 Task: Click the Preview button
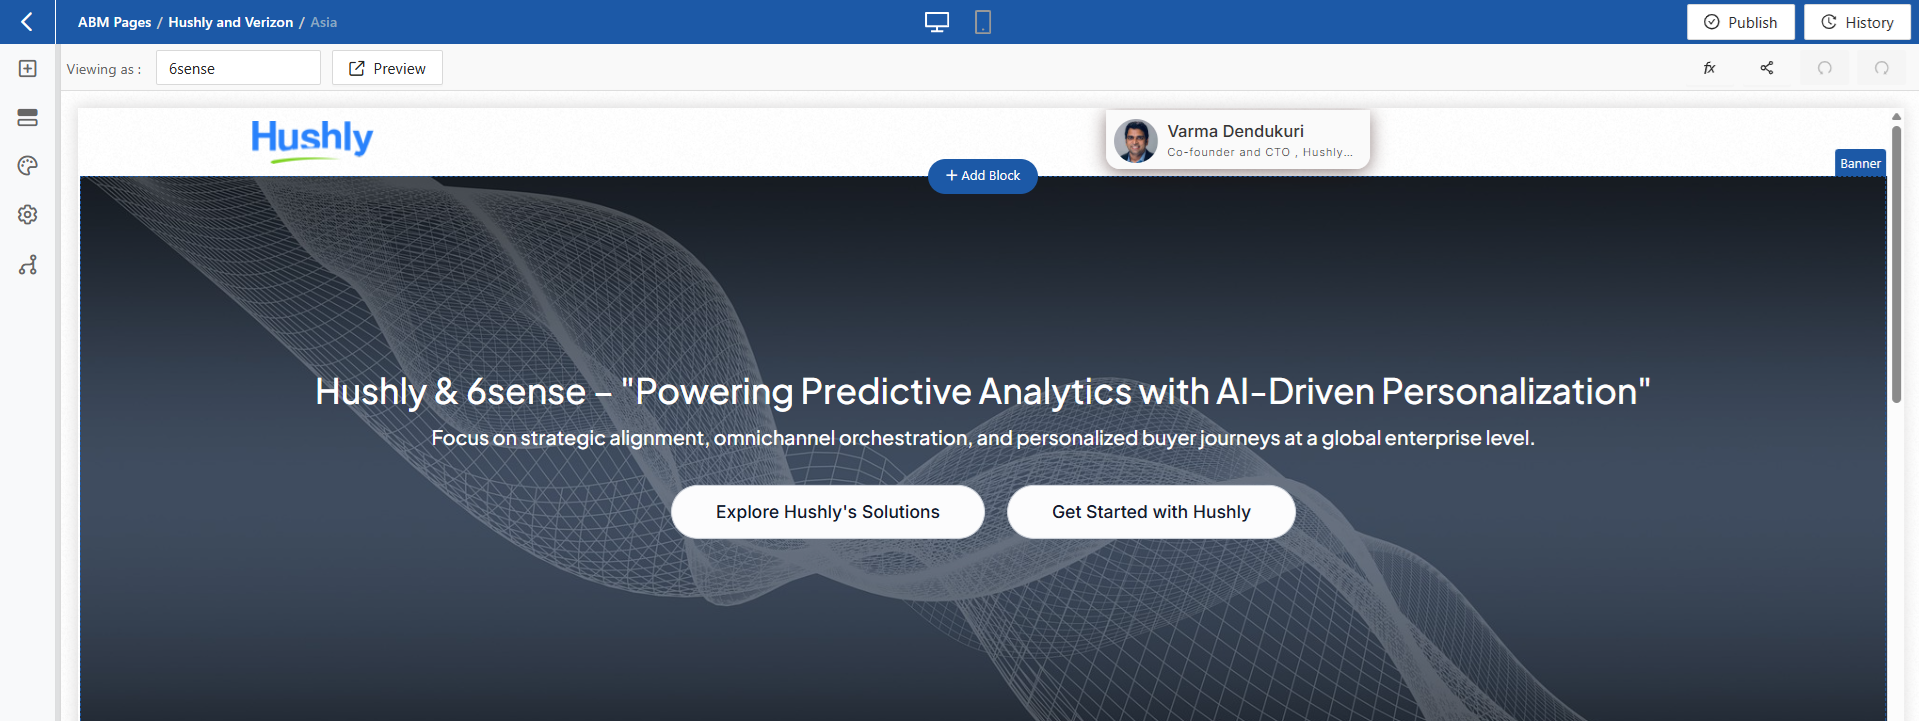click(387, 68)
